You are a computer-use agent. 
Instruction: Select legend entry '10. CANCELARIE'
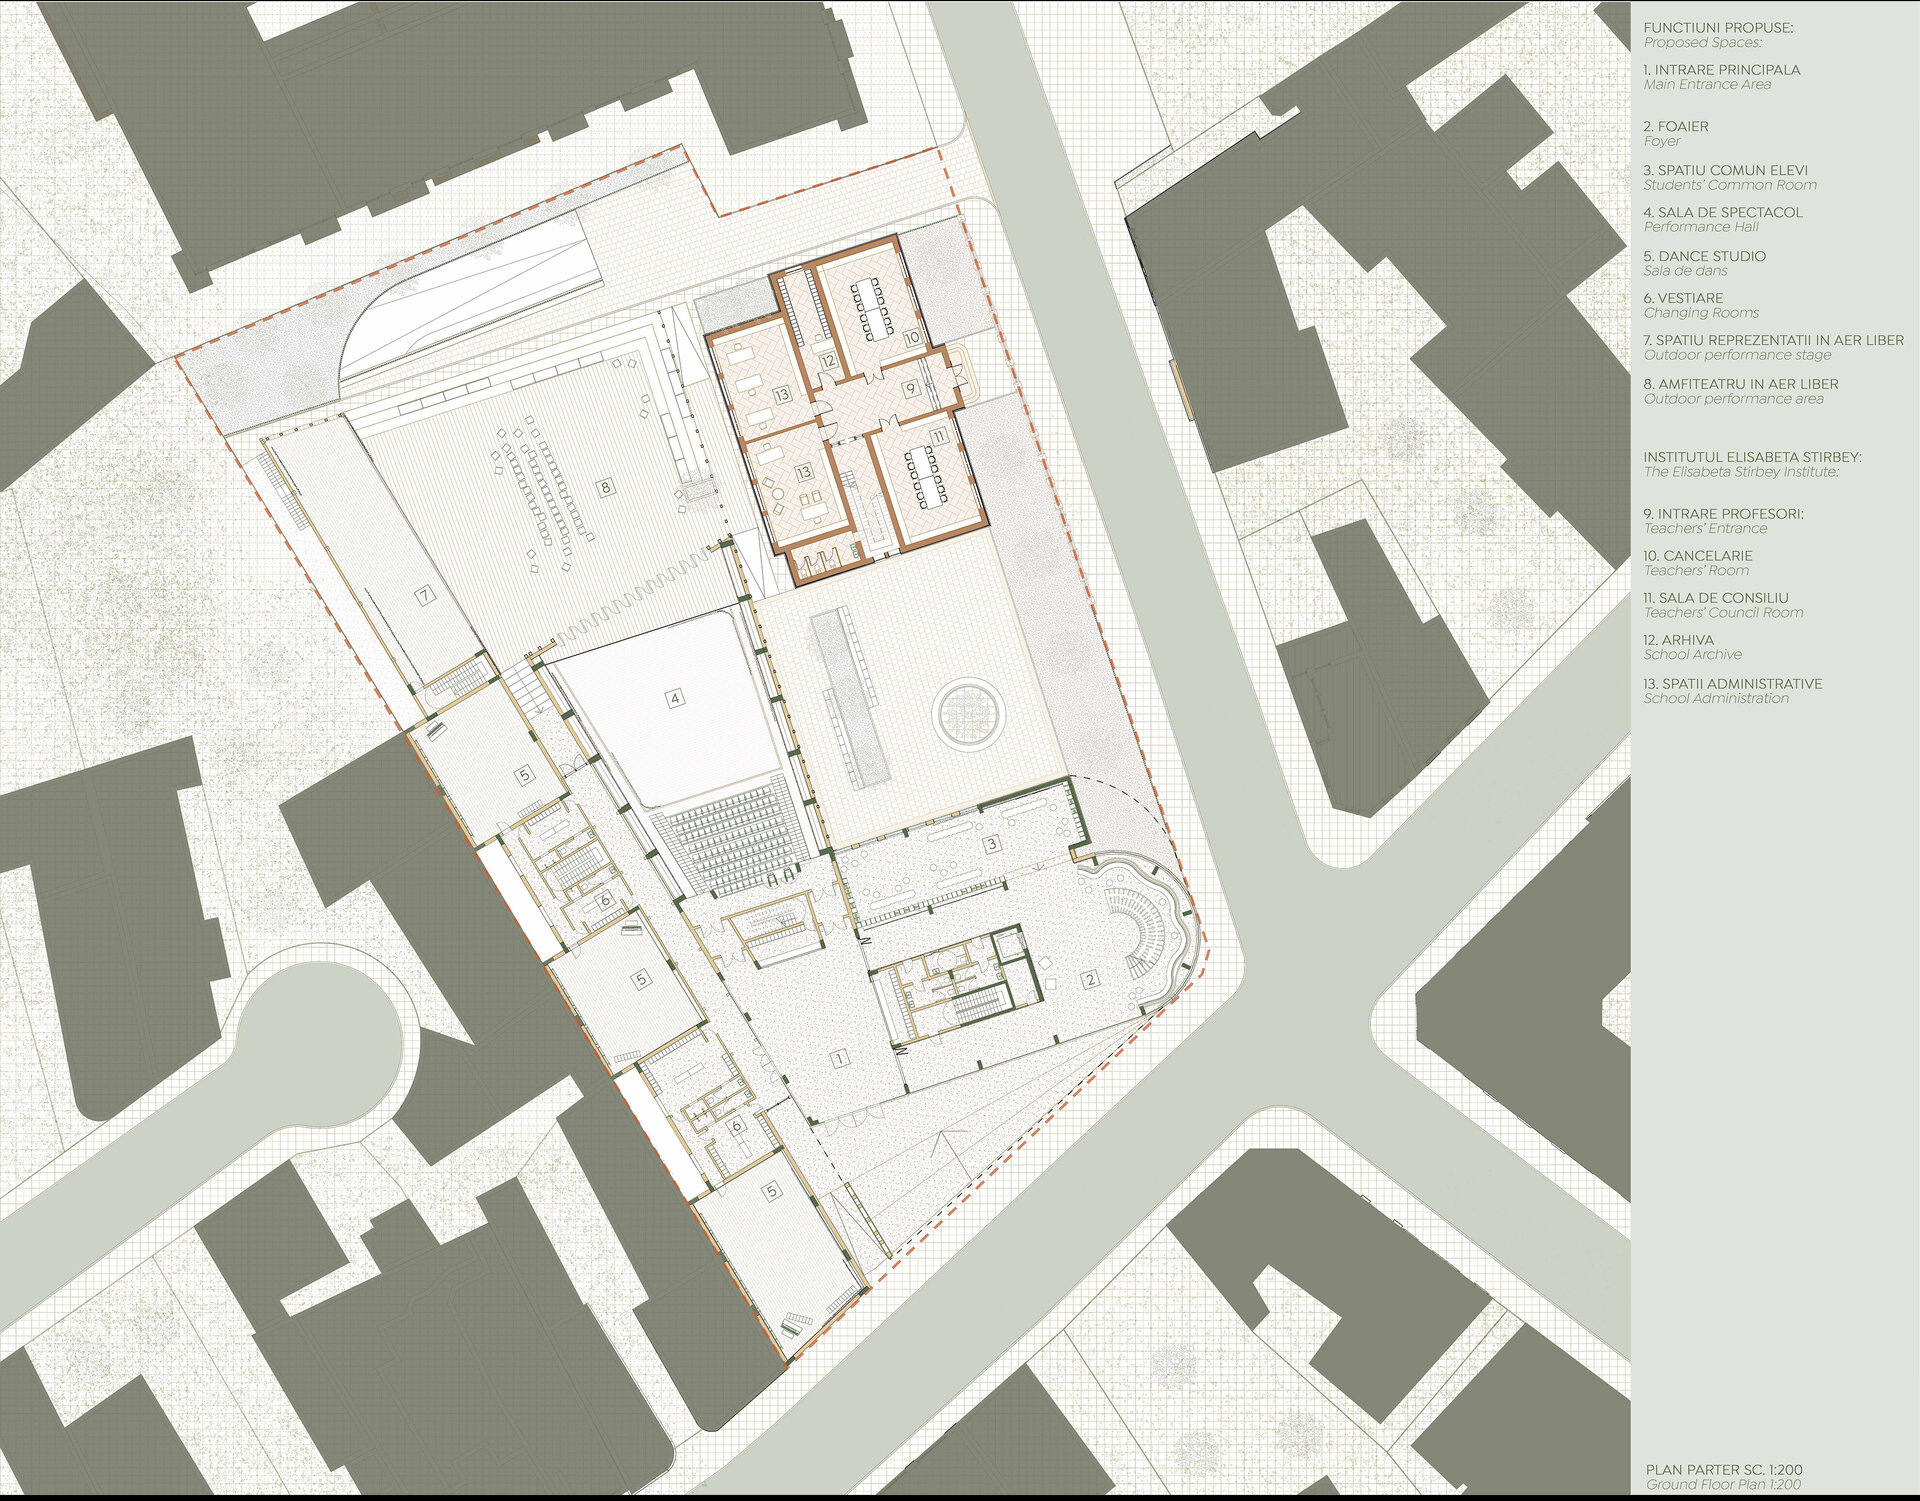[1698, 556]
